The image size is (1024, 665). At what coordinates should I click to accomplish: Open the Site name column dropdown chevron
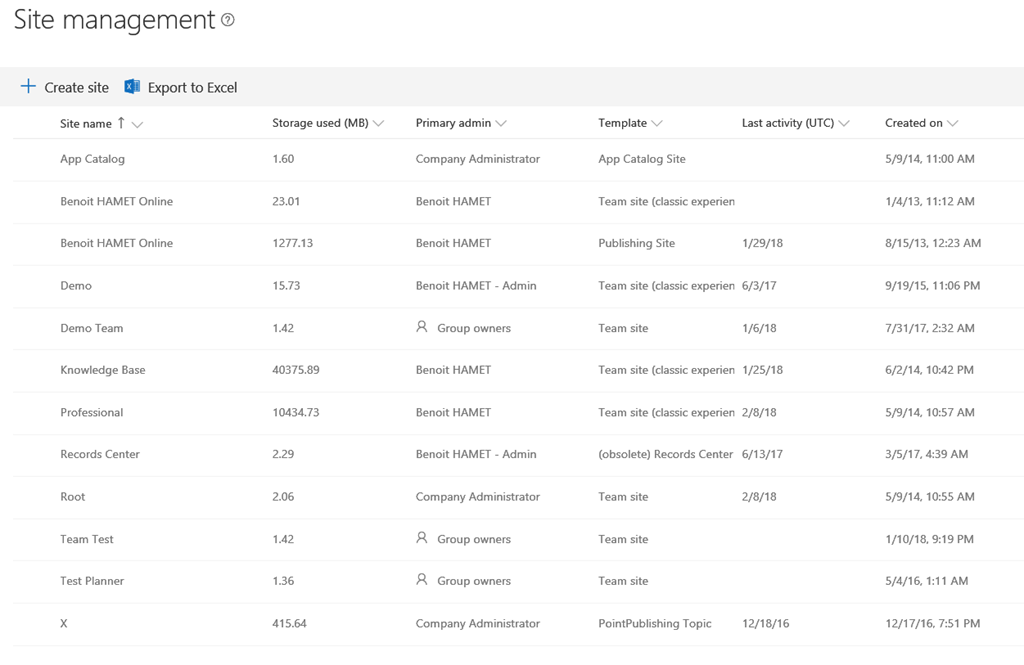[x=137, y=124]
